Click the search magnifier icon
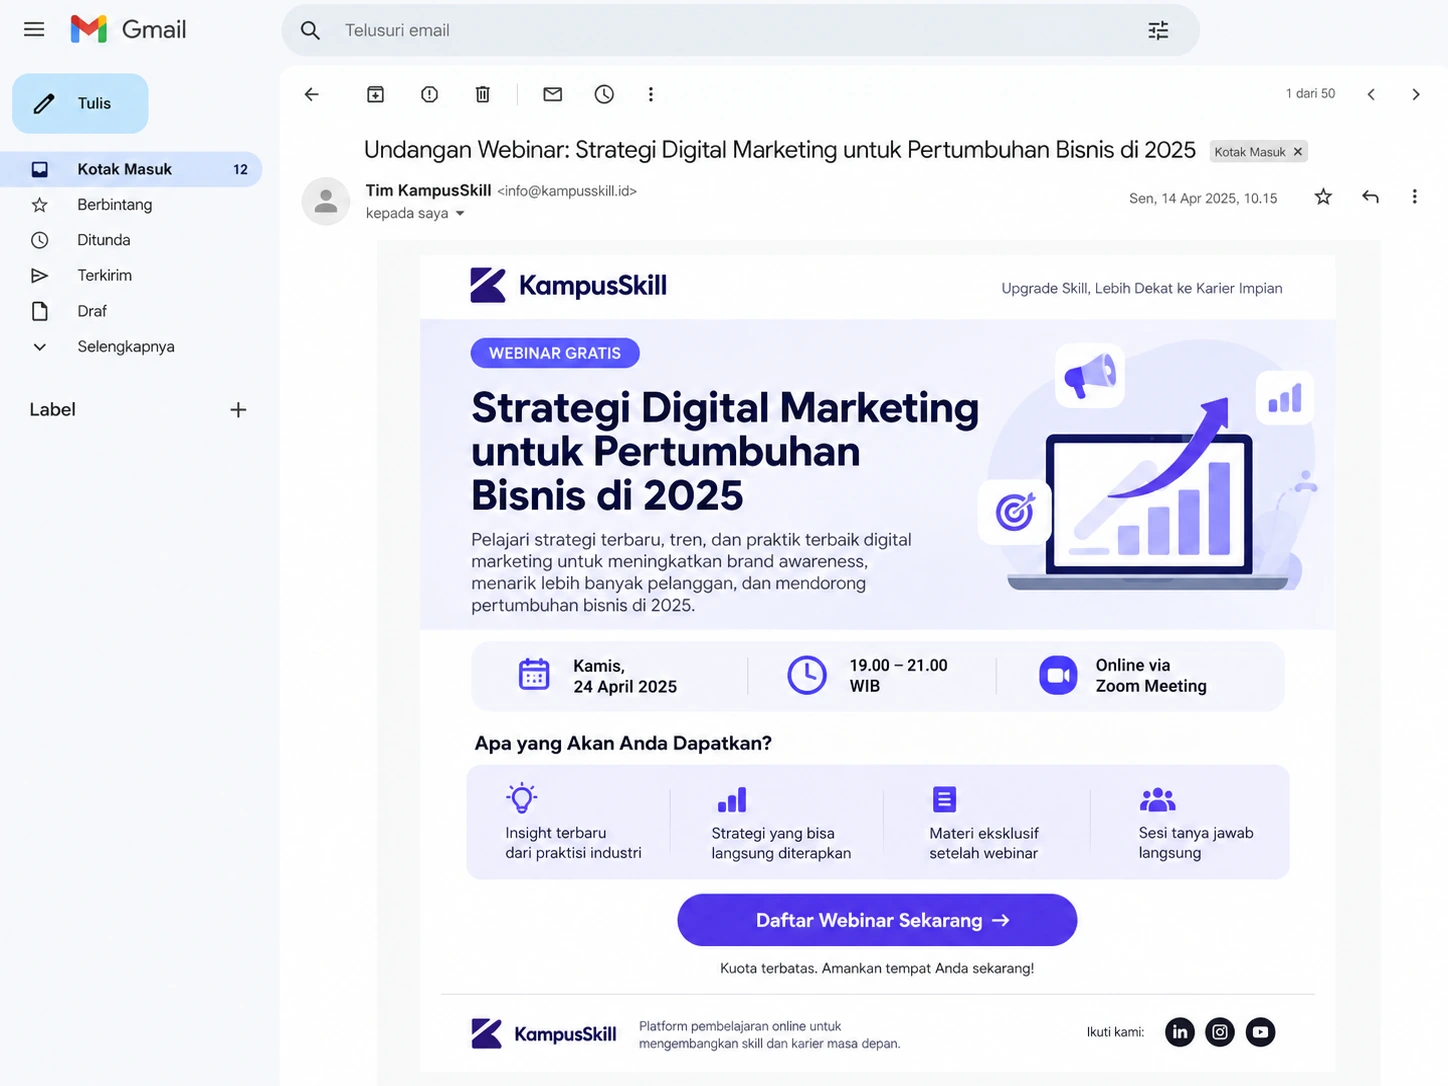This screenshot has height=1086, width=1448. 311,31
